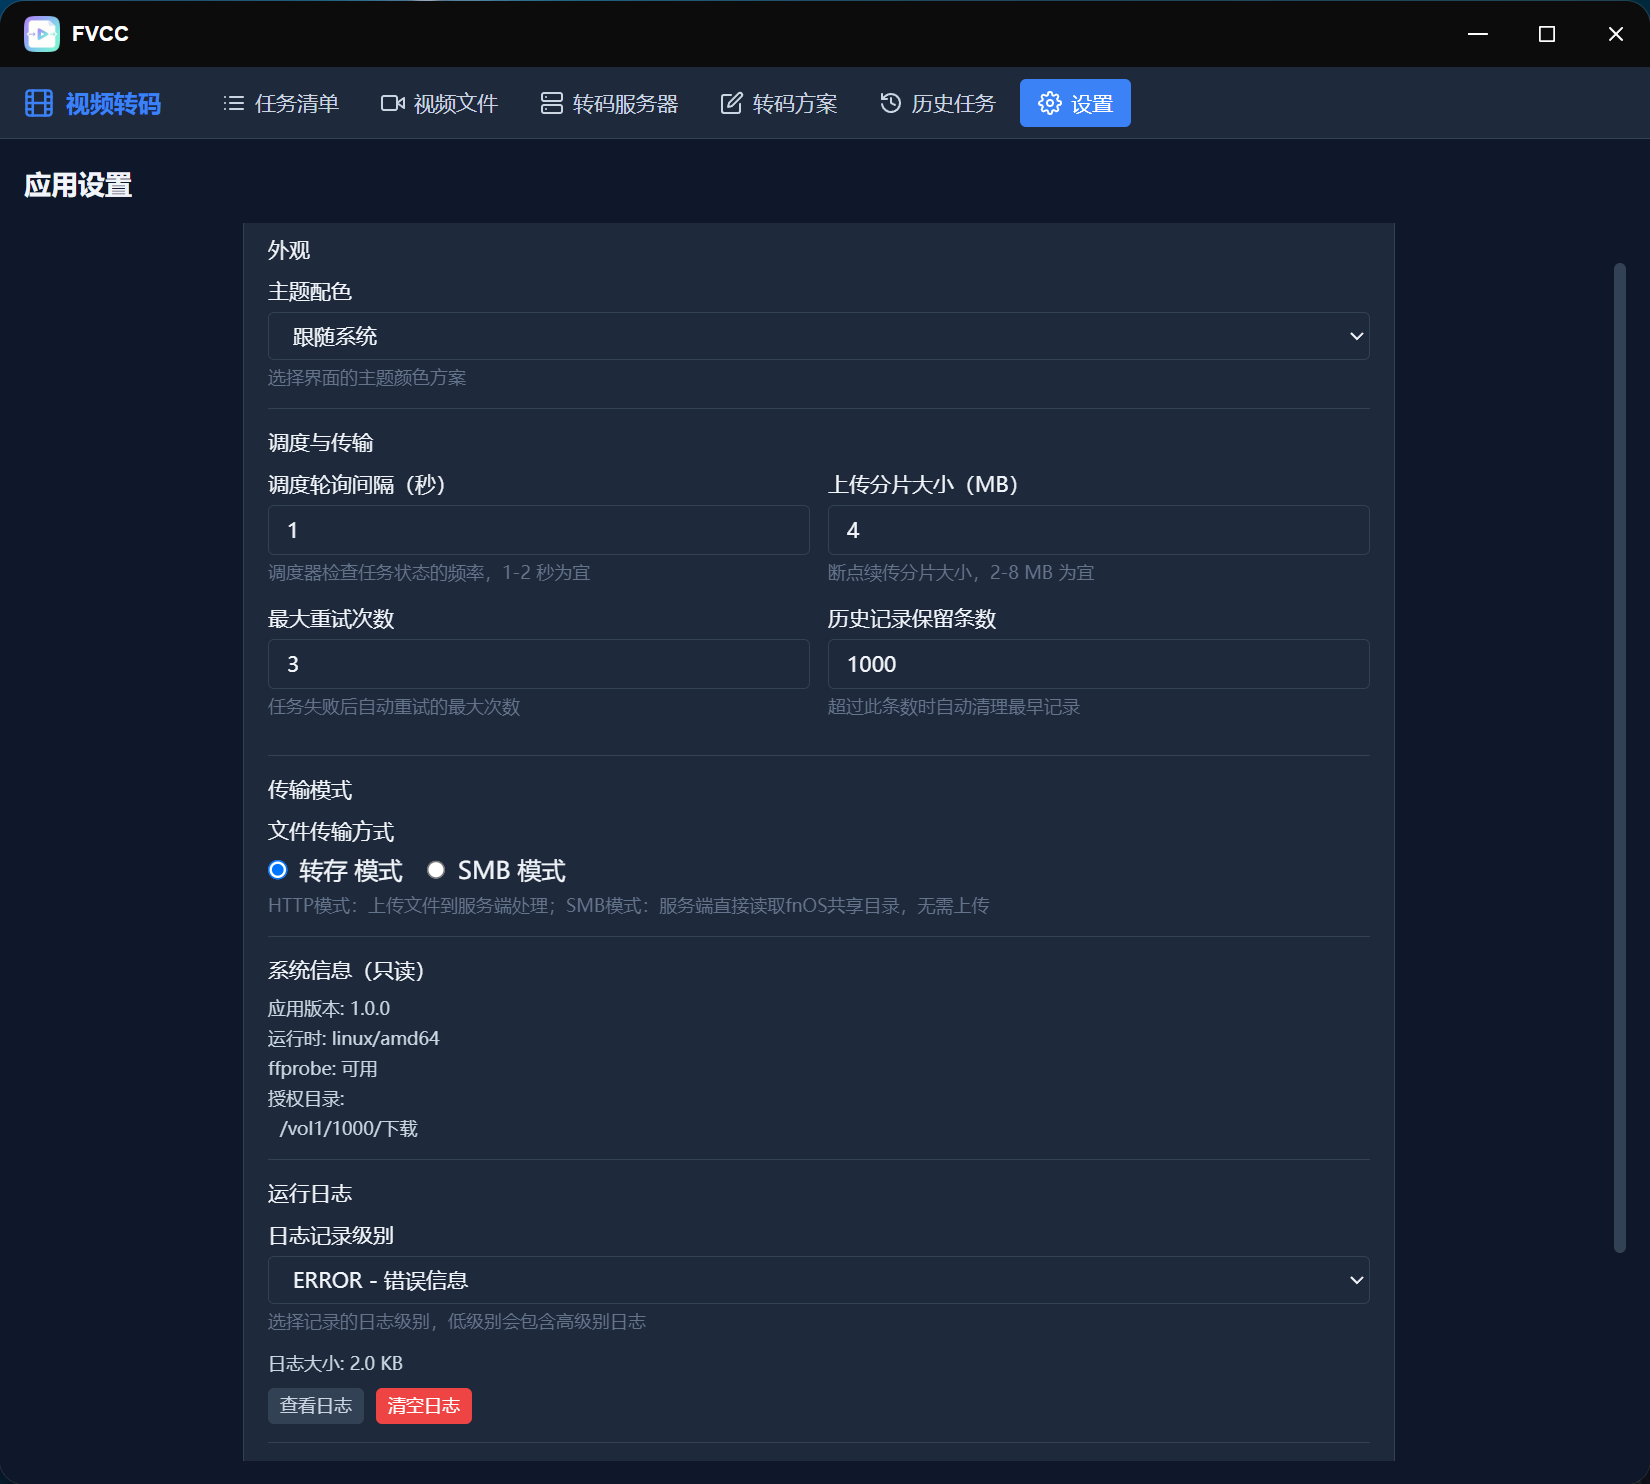Click the FVCC app logo icon

(42, 34)
